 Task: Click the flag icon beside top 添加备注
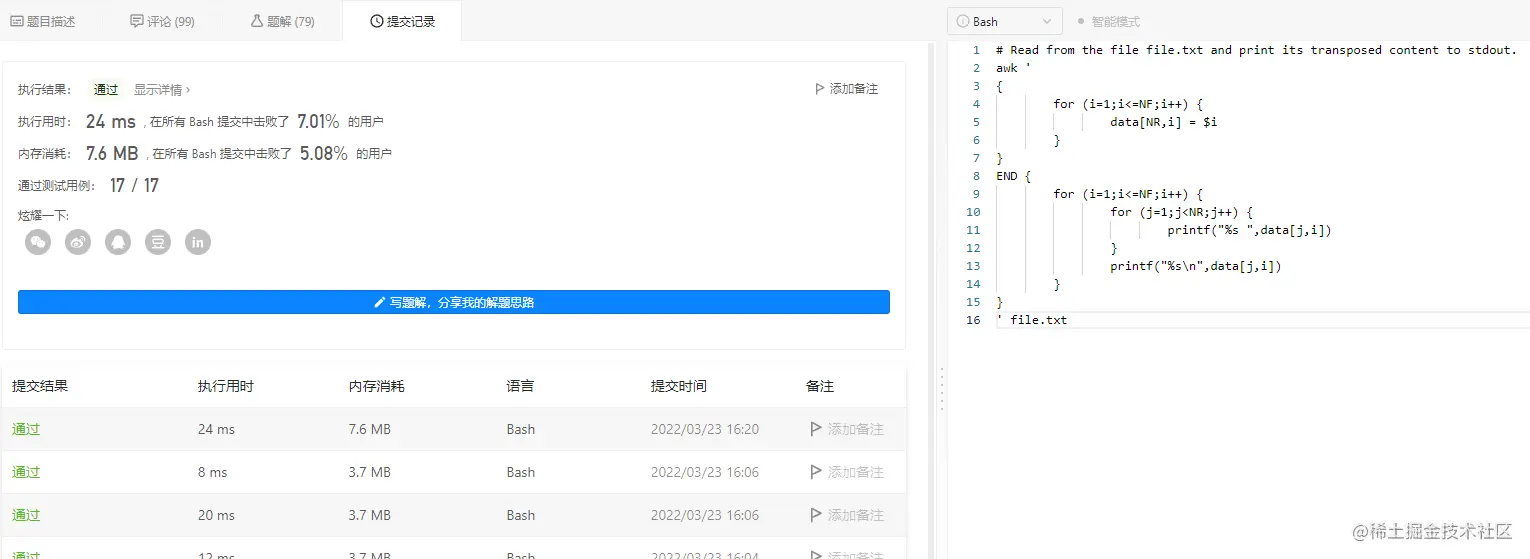coord(821,89)
